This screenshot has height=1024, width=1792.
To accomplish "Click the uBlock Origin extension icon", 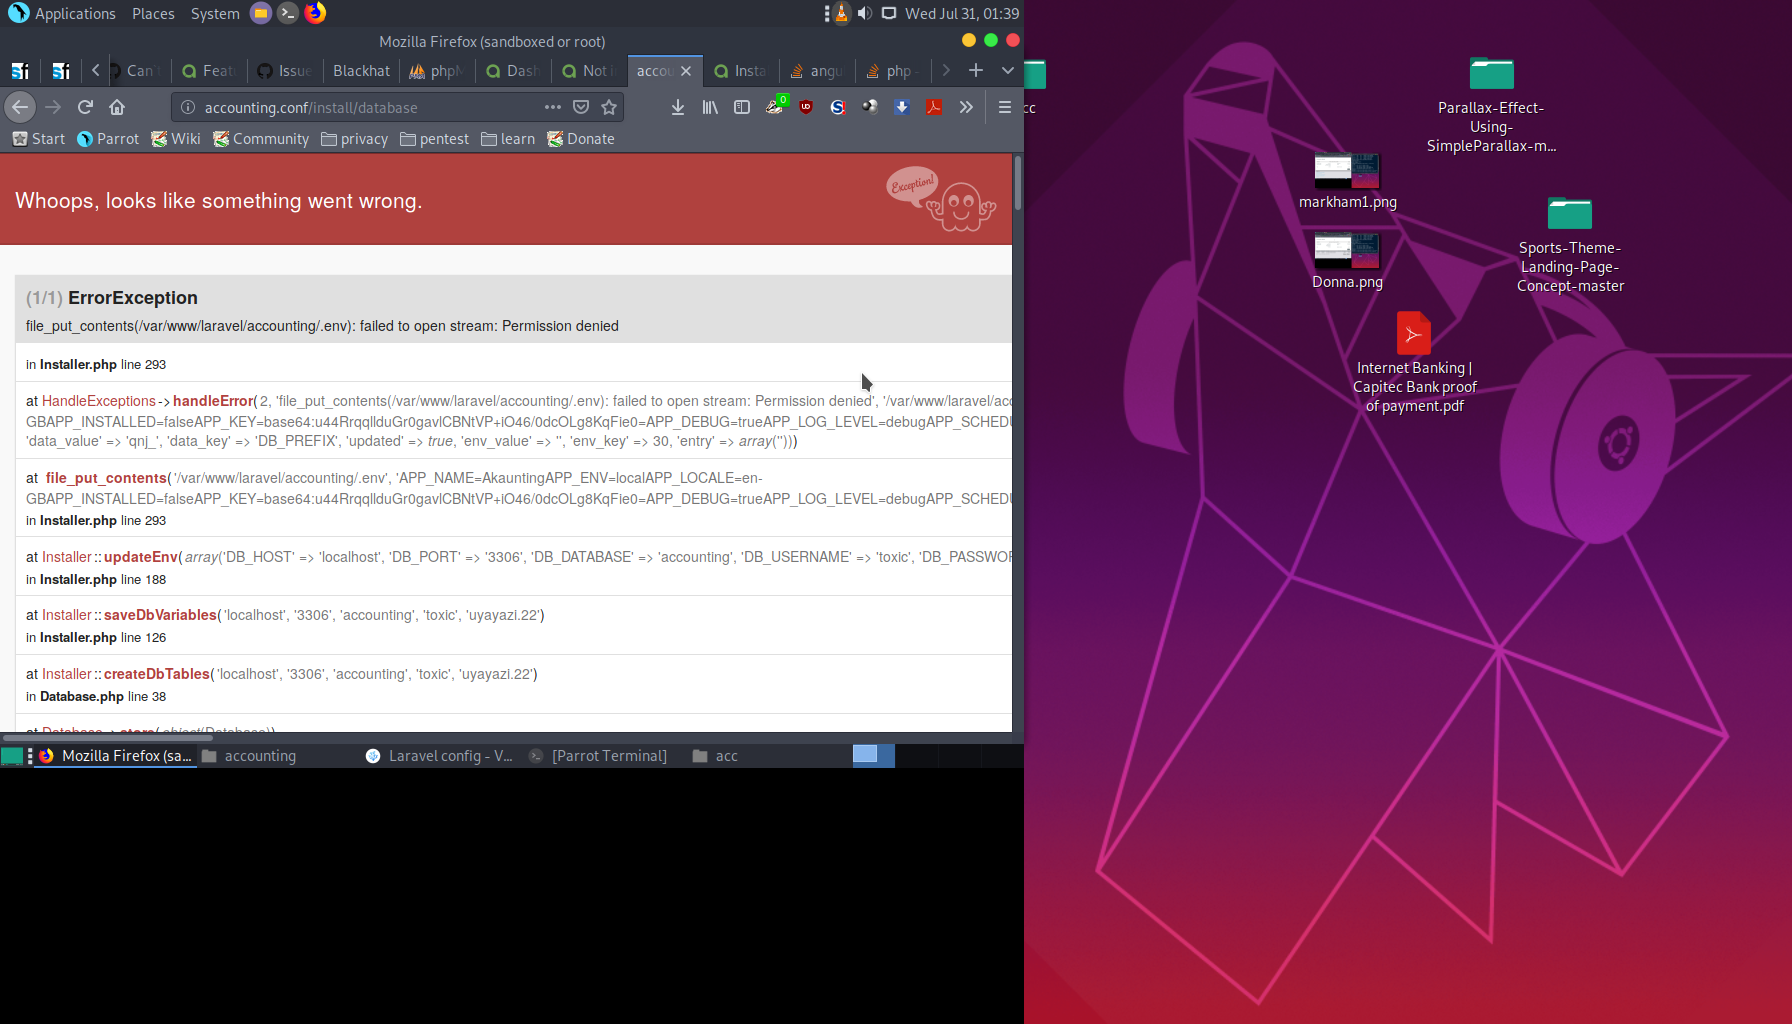I will click(x=806, y=107).
